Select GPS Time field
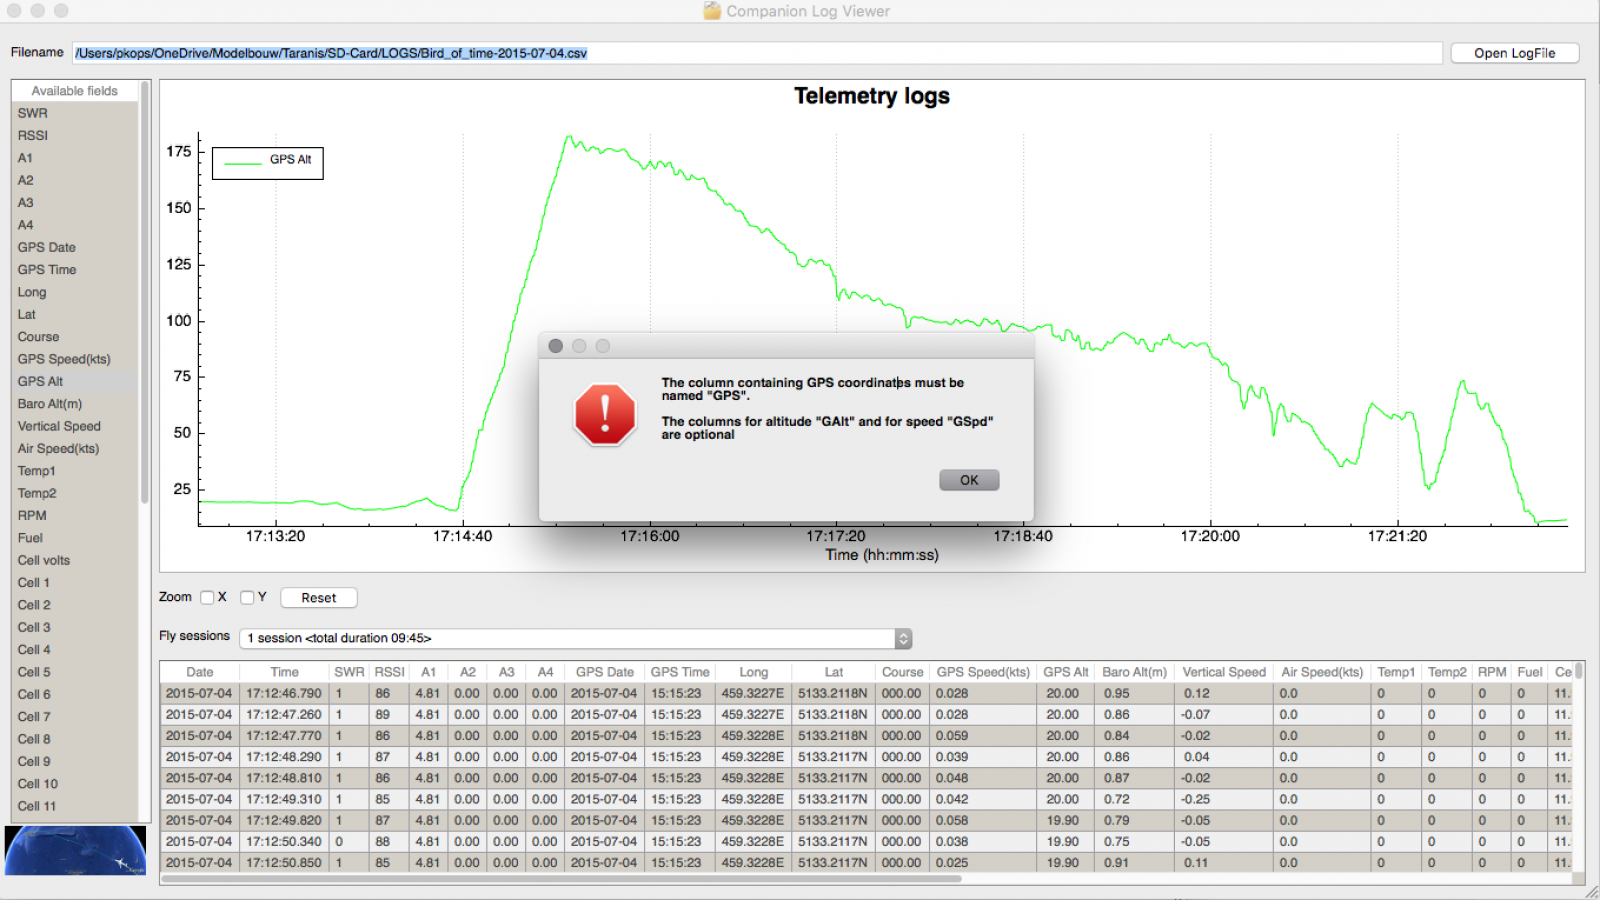Screen dimensions: 1600x900 75,269
